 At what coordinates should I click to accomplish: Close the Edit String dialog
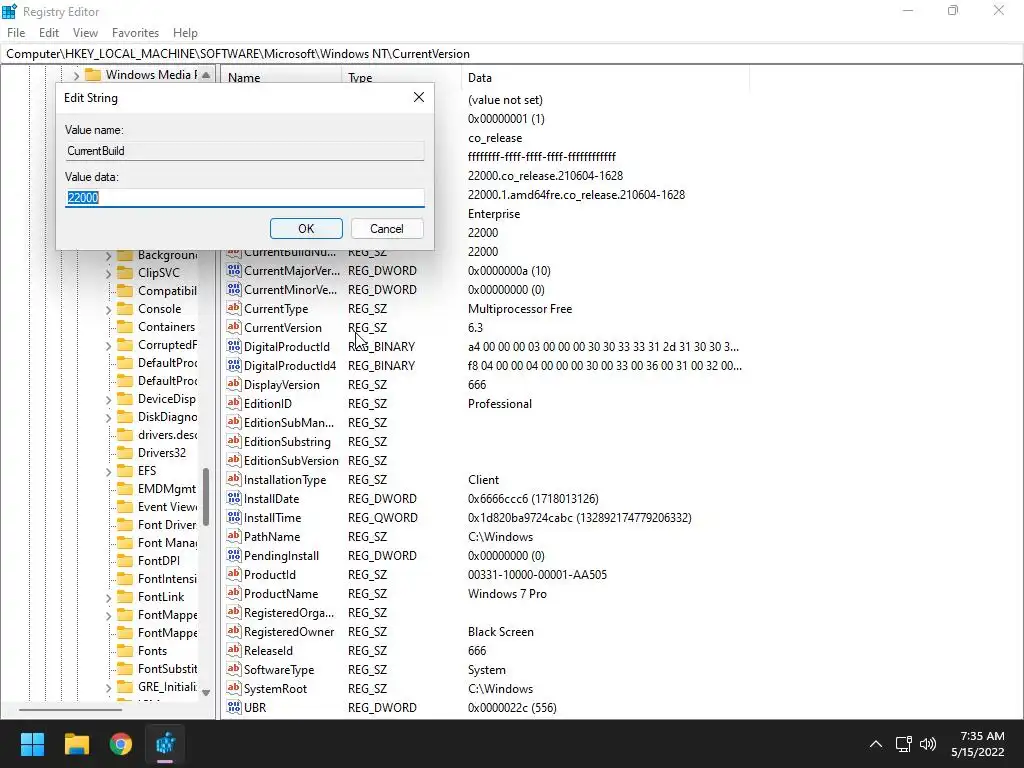[419, 97]
